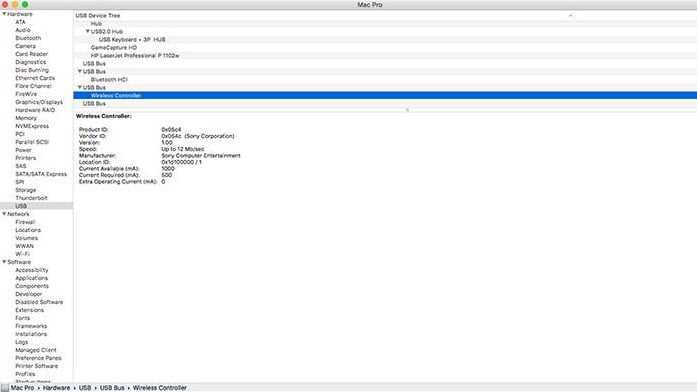Open Developer software info

[x=28, y=294]
